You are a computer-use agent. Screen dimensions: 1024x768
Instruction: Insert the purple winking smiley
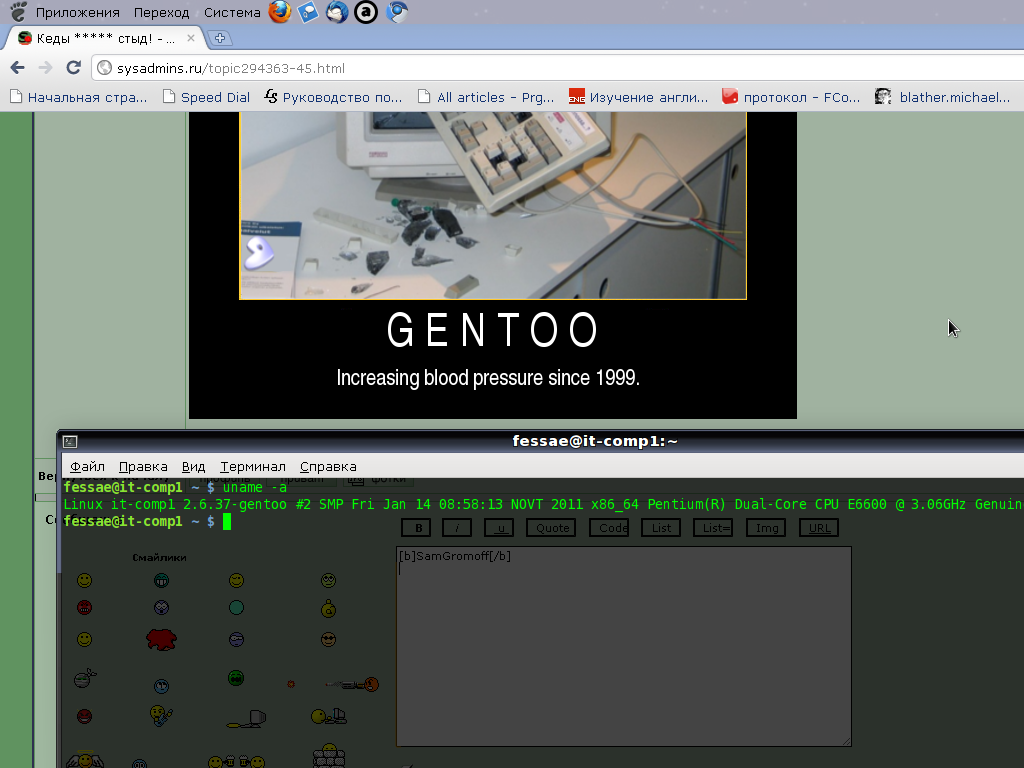236,639
